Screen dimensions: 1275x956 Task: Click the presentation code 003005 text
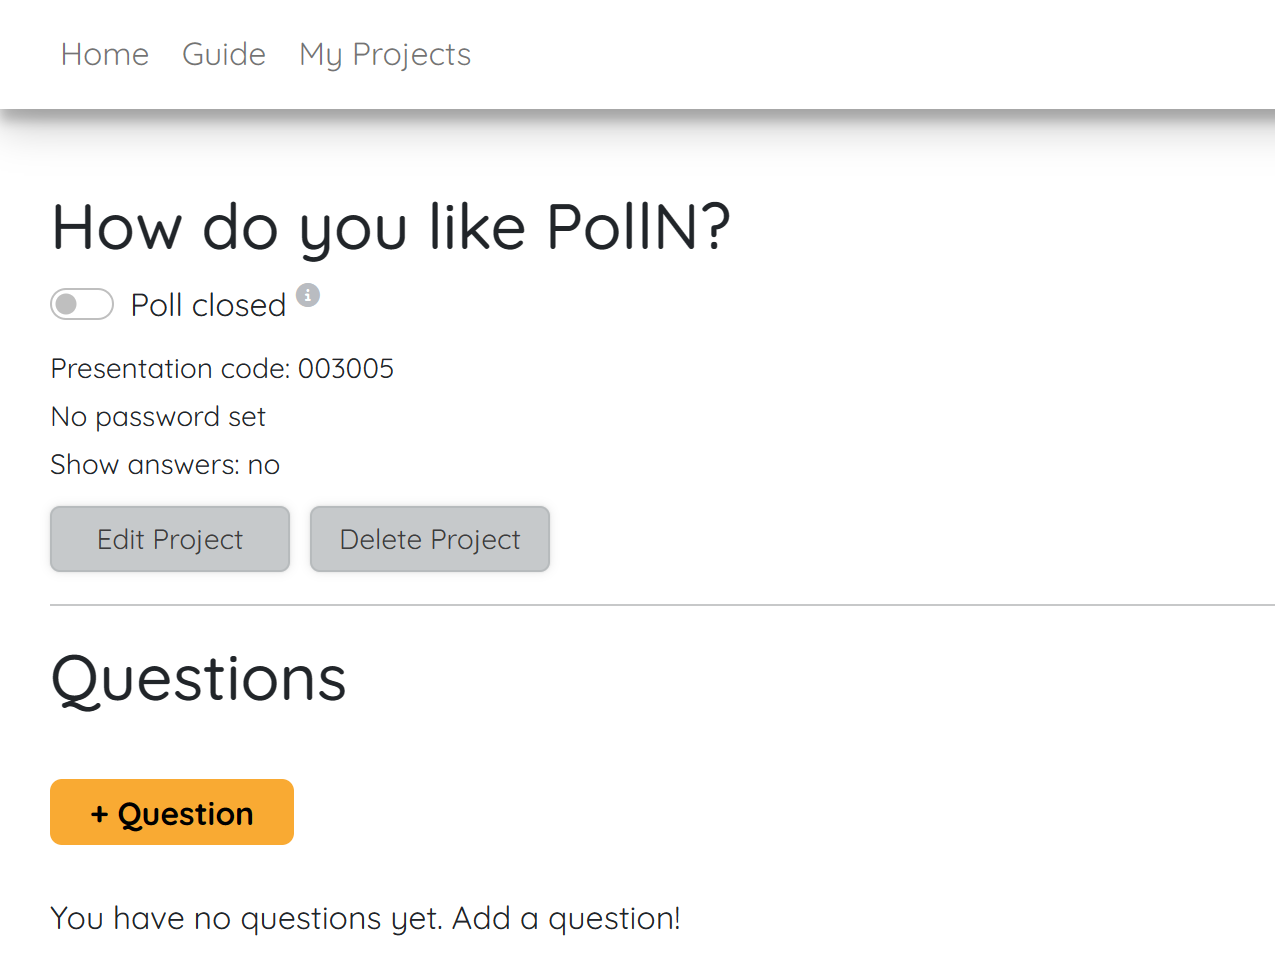click(222, 368)
